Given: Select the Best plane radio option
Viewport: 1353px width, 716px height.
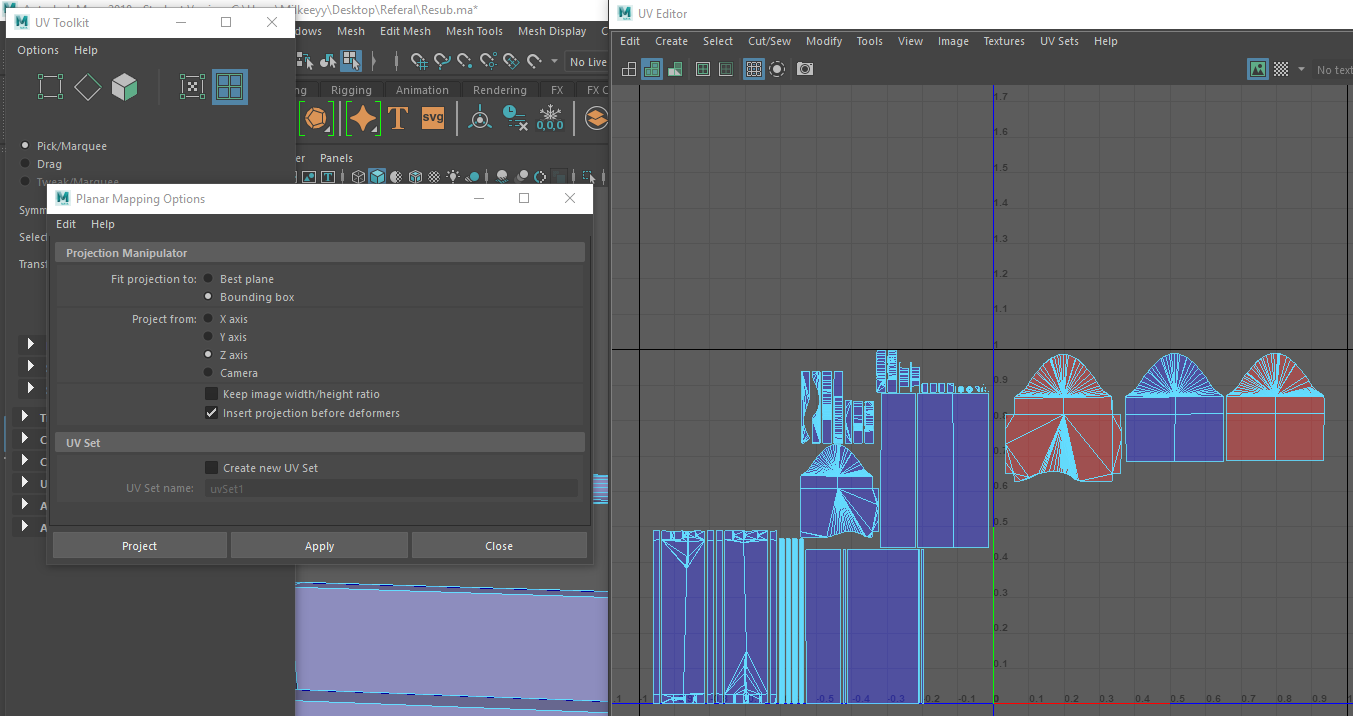Looking at the screenshot, I should tap(208, 279).
